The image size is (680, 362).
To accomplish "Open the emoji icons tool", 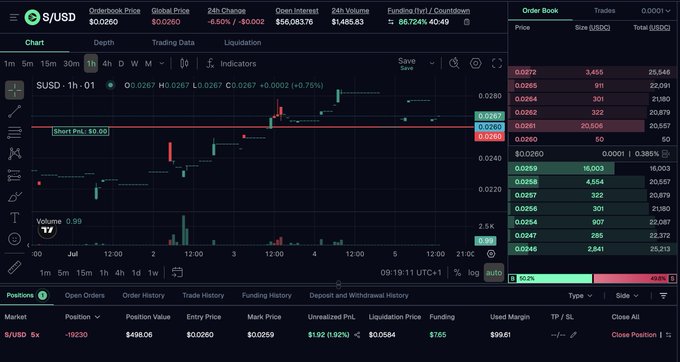I will (x=14, y=239).
